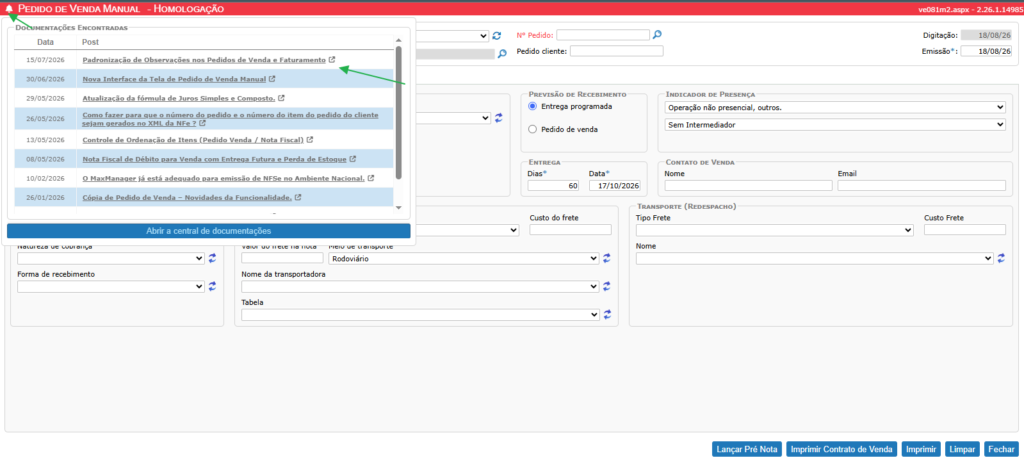
Task: Click the Valor do frete na nota field
Action: 282,259
